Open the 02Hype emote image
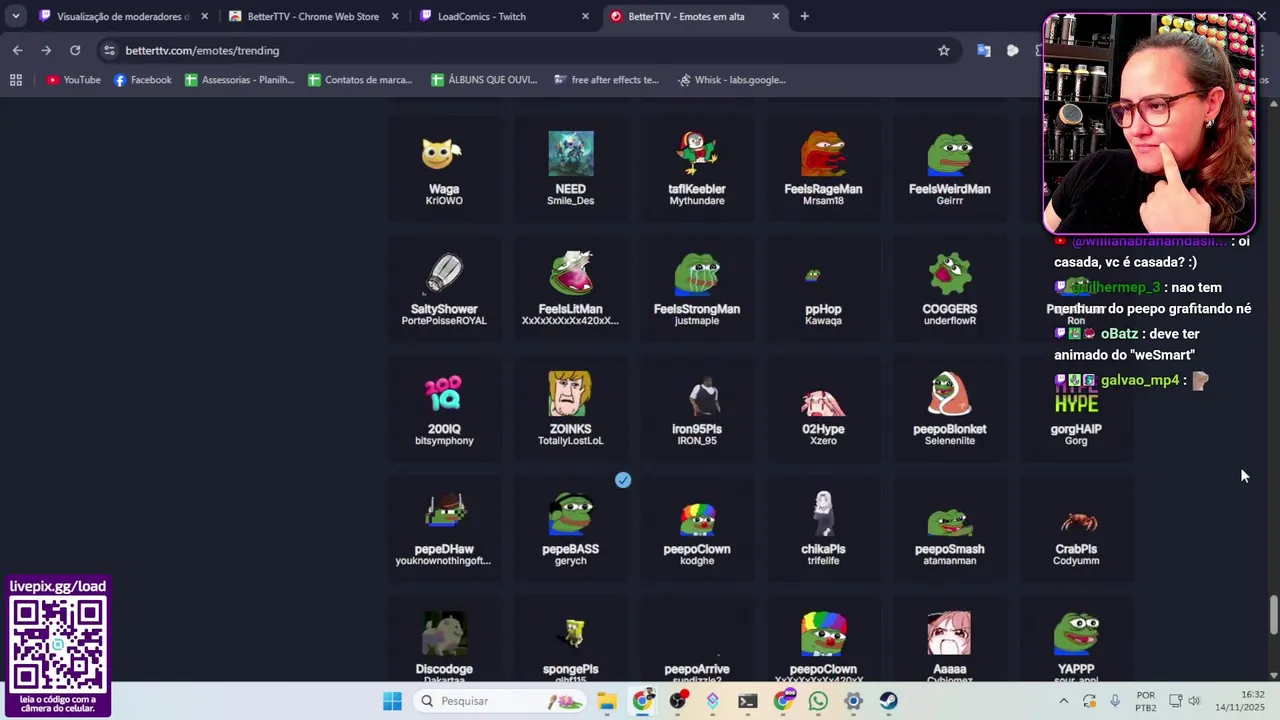Viewport: 1280px width, 720px height. tap(823, 401)
